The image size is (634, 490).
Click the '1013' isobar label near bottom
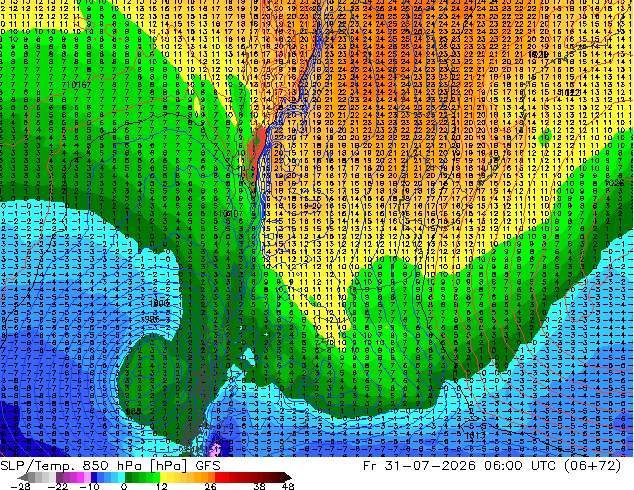[x=473, y=436]
